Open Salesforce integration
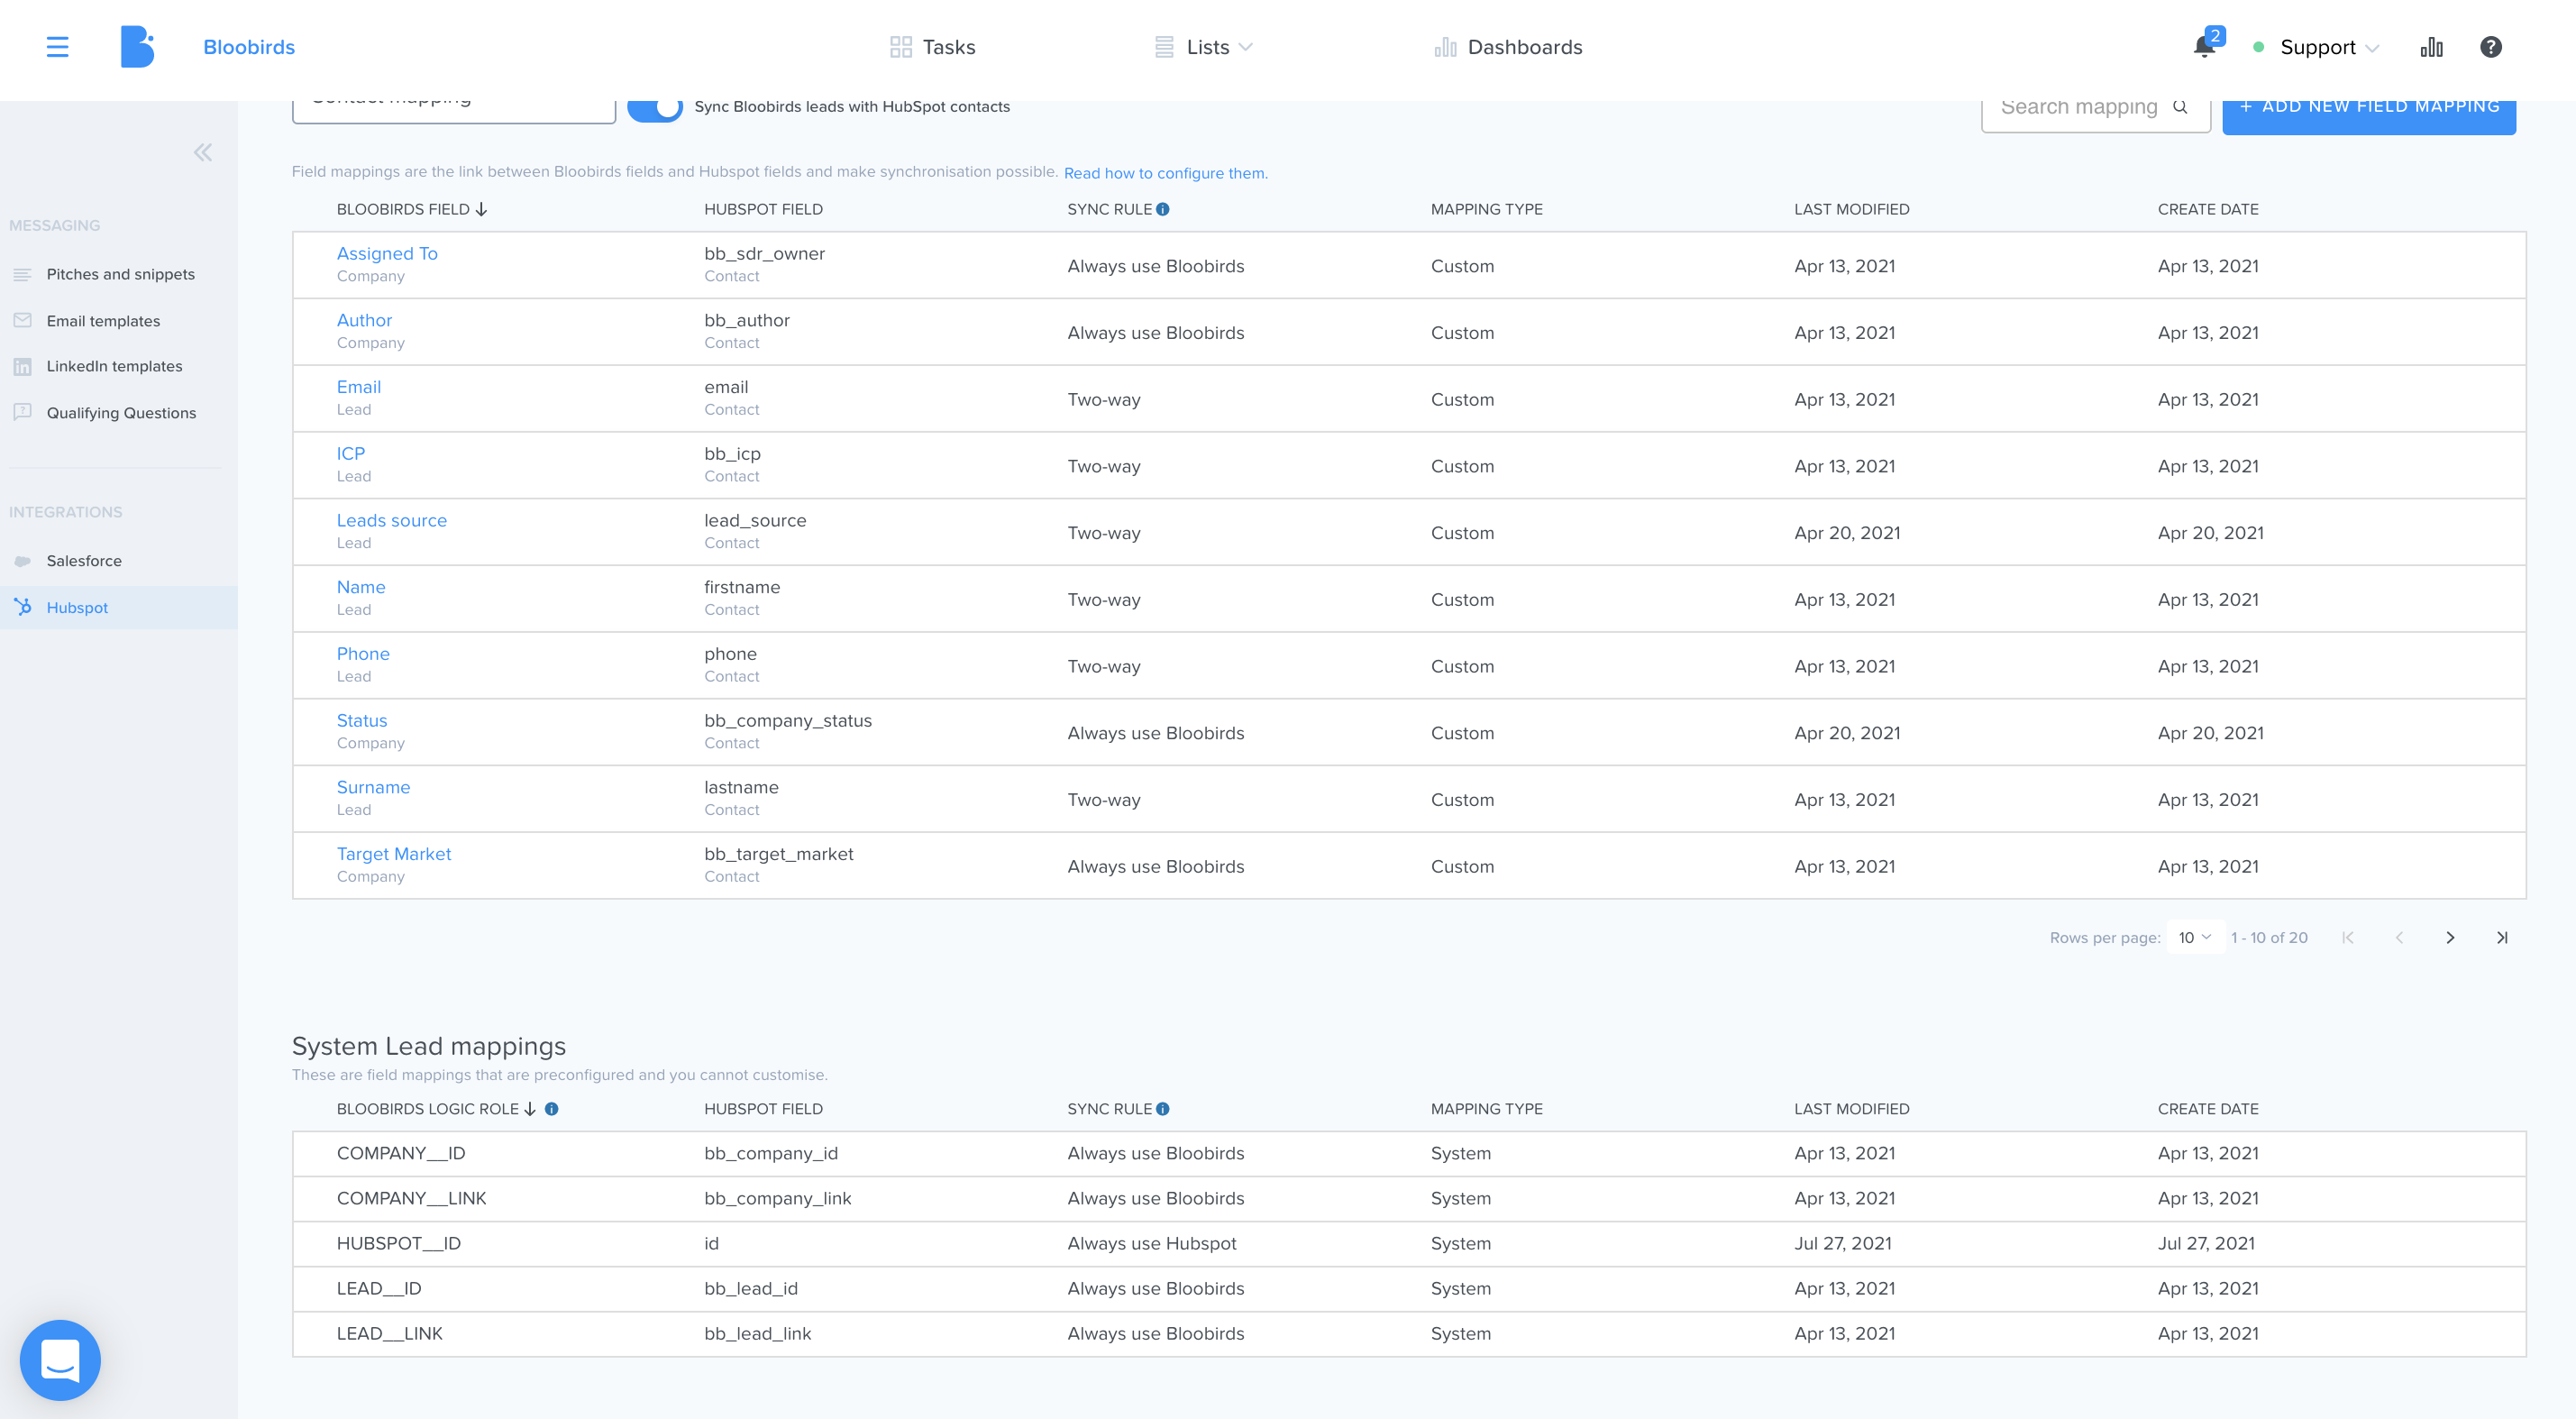The height and width of the screenshot is (1419, 2576). click(x=84, y=561)
